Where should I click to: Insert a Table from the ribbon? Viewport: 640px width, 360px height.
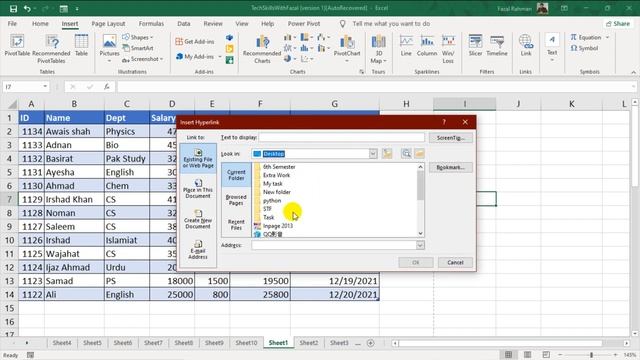(81, 46)
